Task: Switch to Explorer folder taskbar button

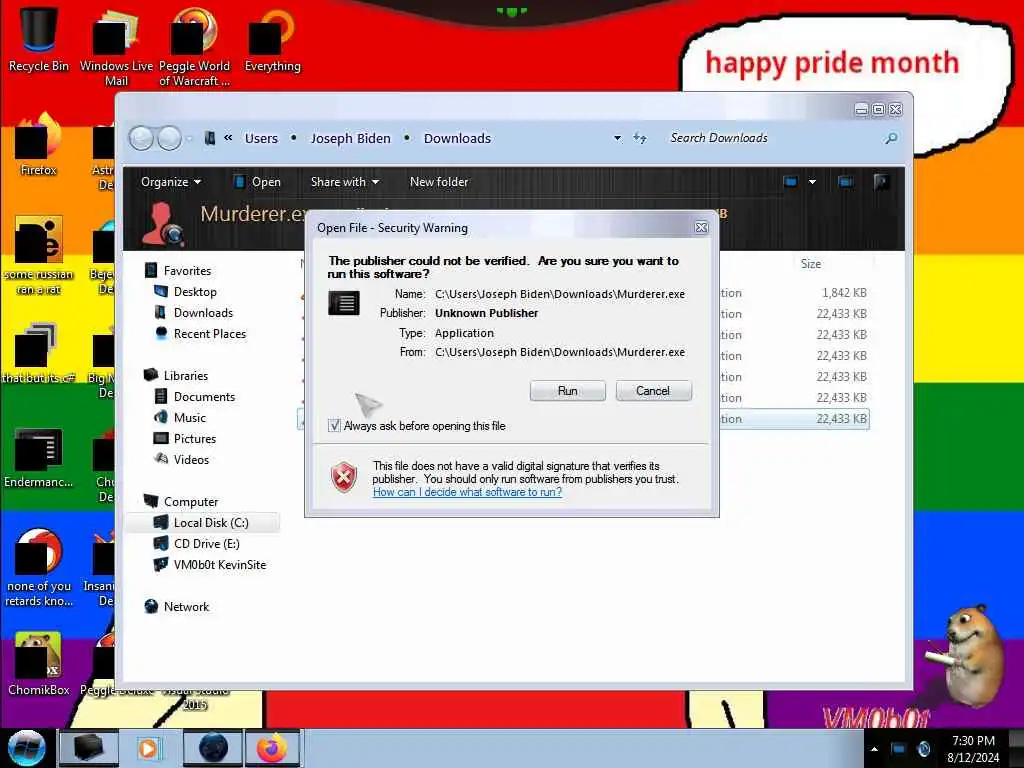Action: (x=89, y=748)
